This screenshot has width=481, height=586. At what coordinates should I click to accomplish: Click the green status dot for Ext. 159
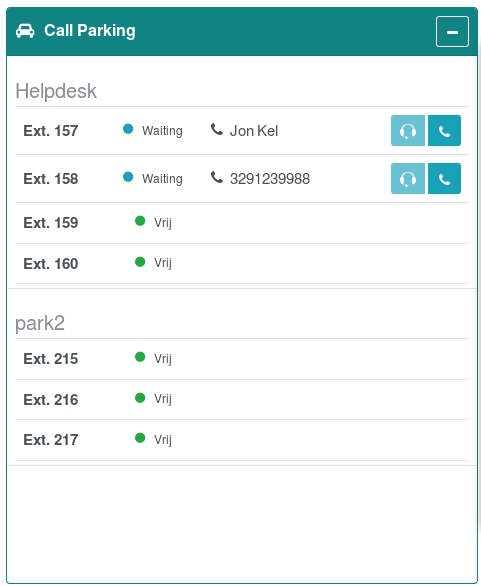tap(140, 221)
